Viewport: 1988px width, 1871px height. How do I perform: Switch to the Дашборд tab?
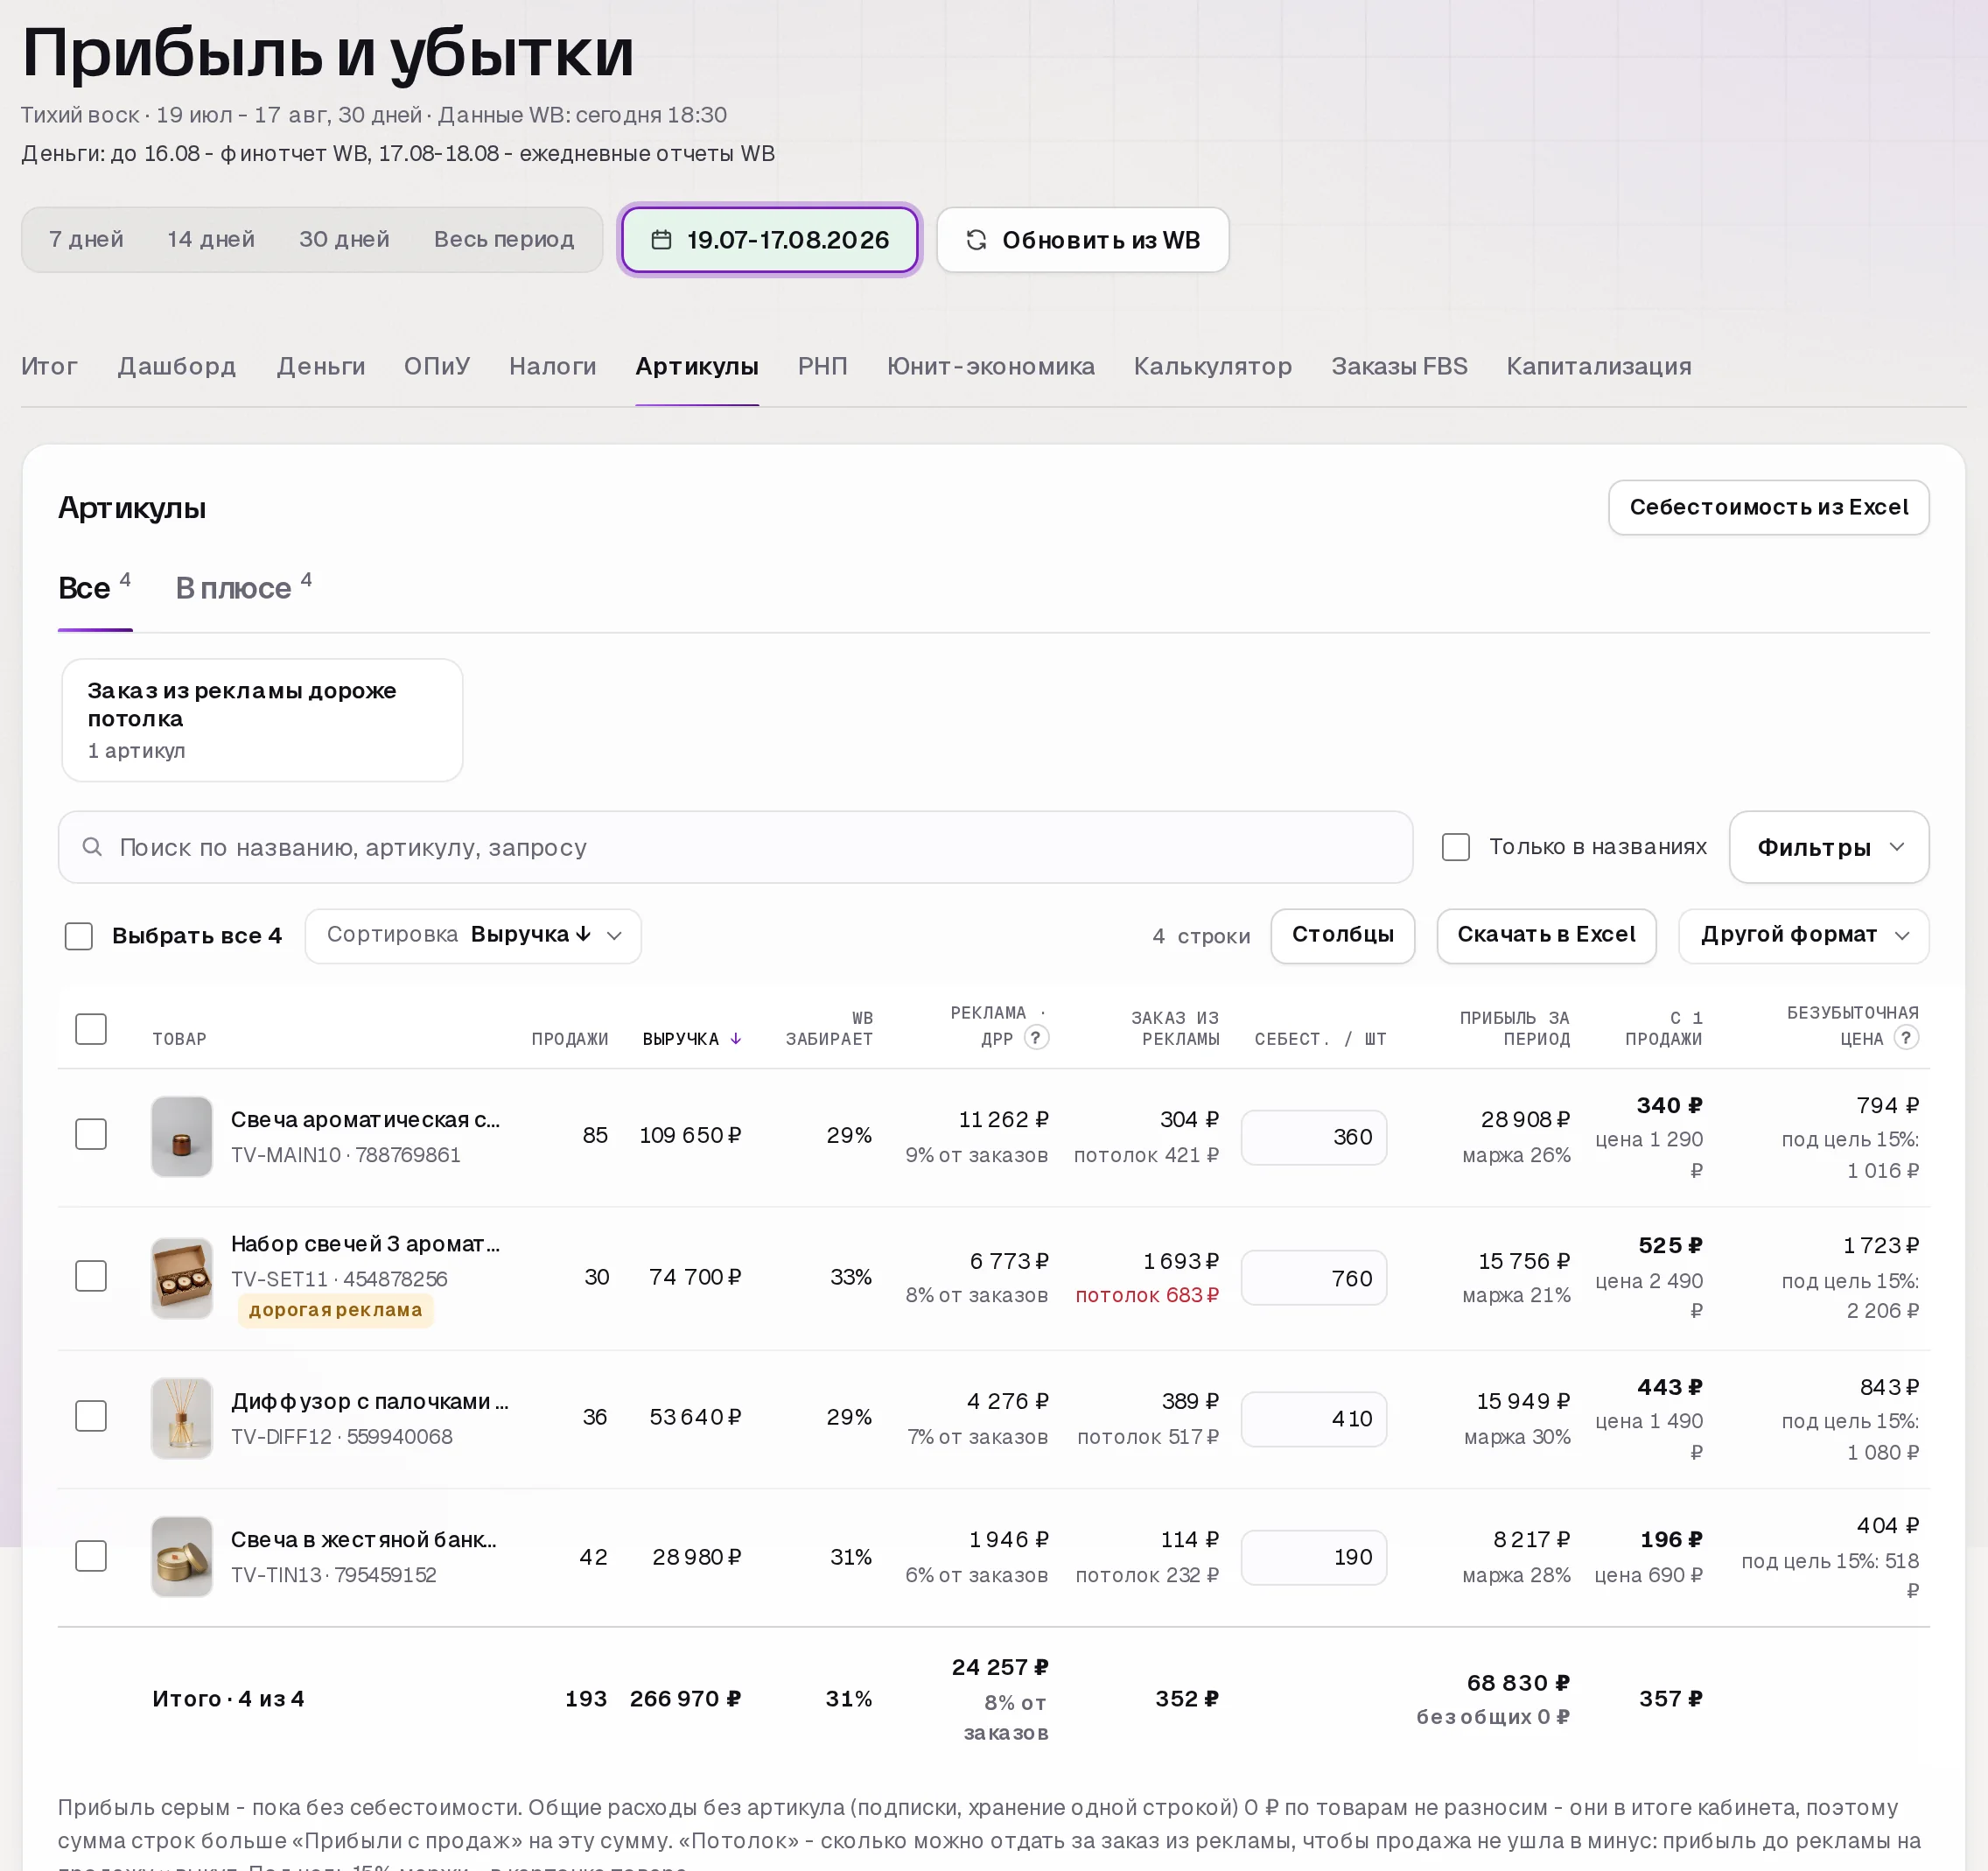point(177,366)
